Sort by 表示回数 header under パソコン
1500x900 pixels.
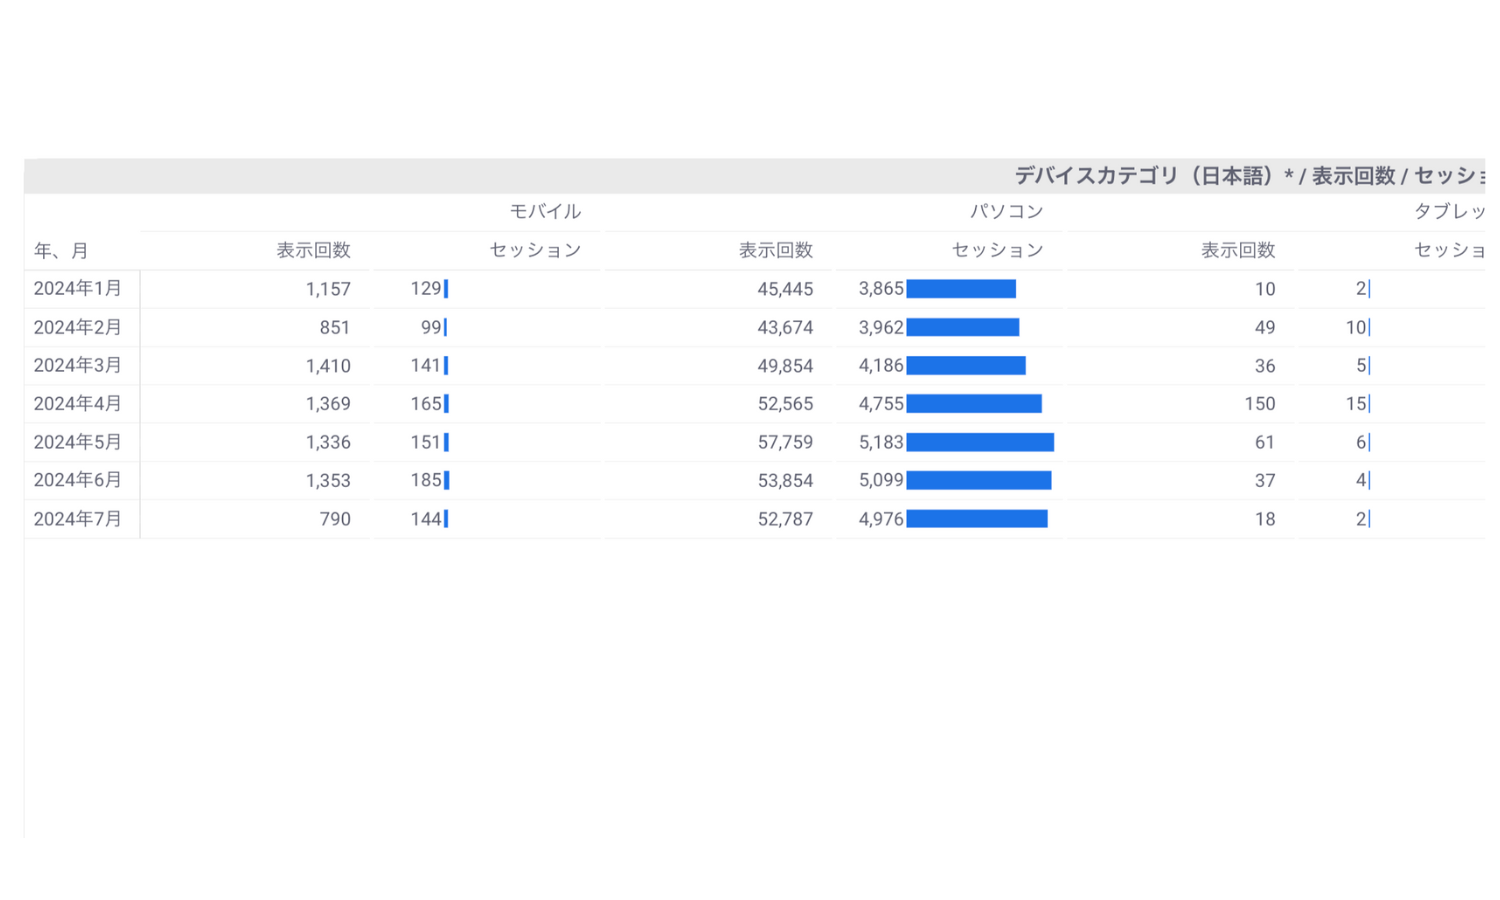point(775,251)
